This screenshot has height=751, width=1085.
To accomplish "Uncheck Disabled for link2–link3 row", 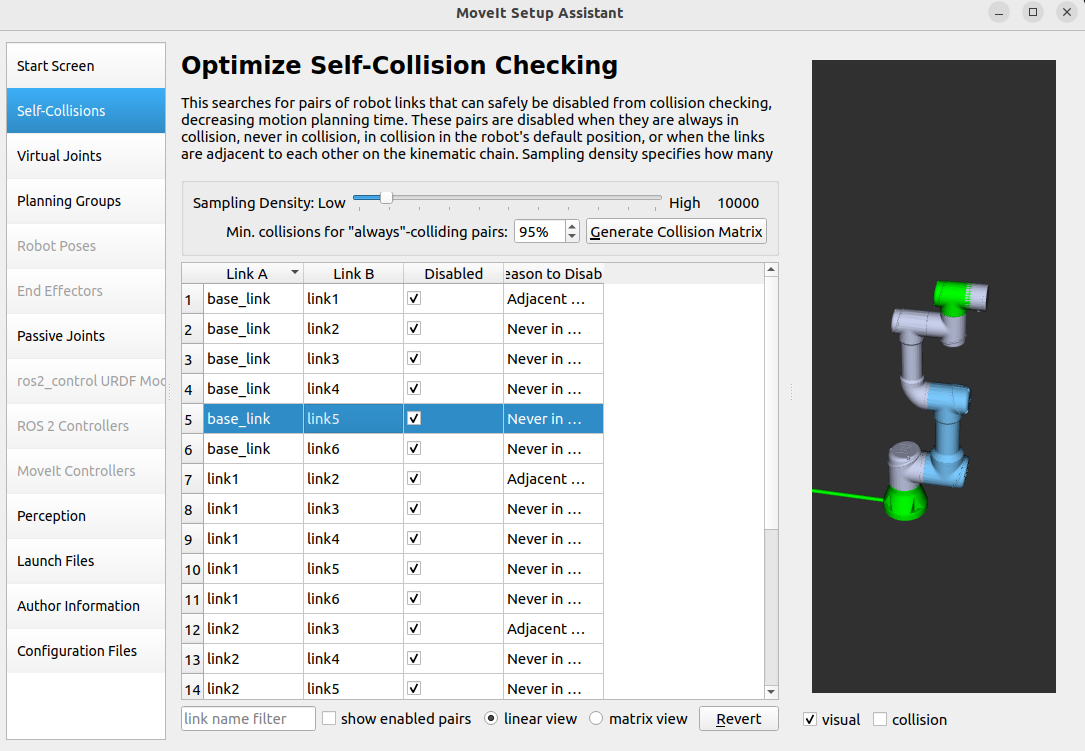I will (414, 628).
